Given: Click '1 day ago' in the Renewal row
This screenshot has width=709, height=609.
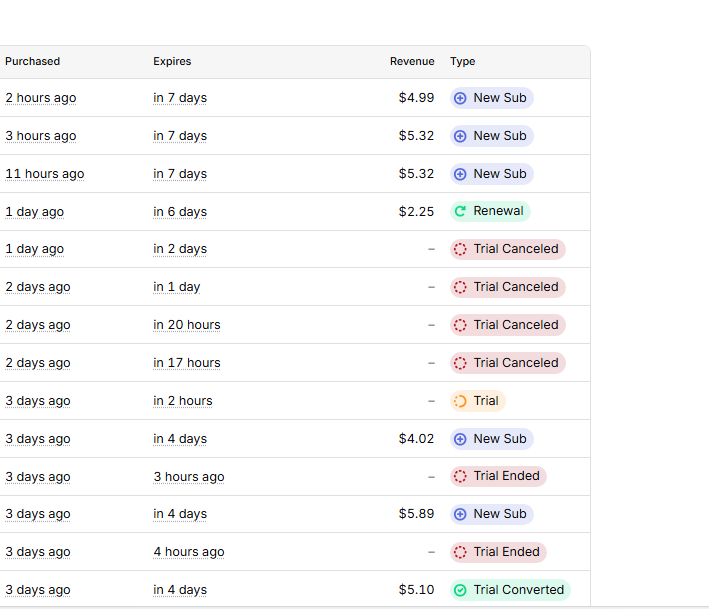Looking at the screenshot, I should (34, 212).
